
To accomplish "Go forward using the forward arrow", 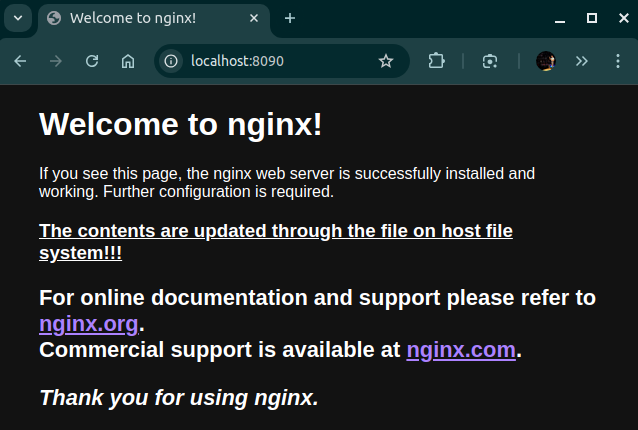I will (56, 61).
